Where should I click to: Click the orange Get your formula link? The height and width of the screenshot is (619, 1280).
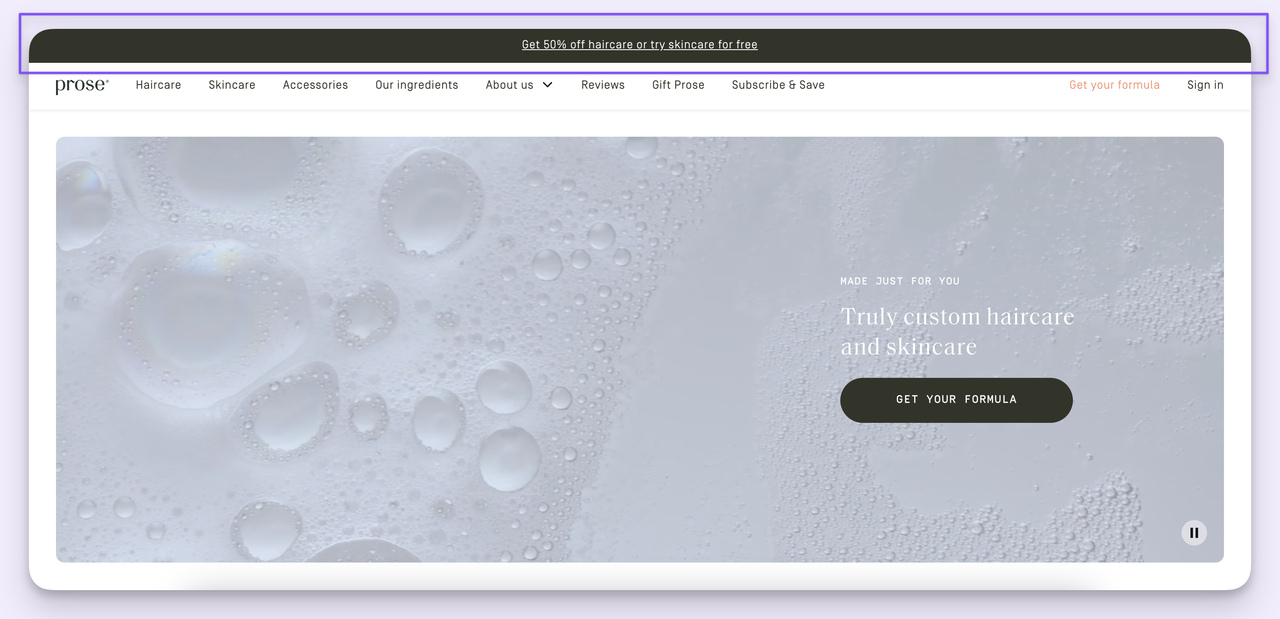click(1114, 85)
